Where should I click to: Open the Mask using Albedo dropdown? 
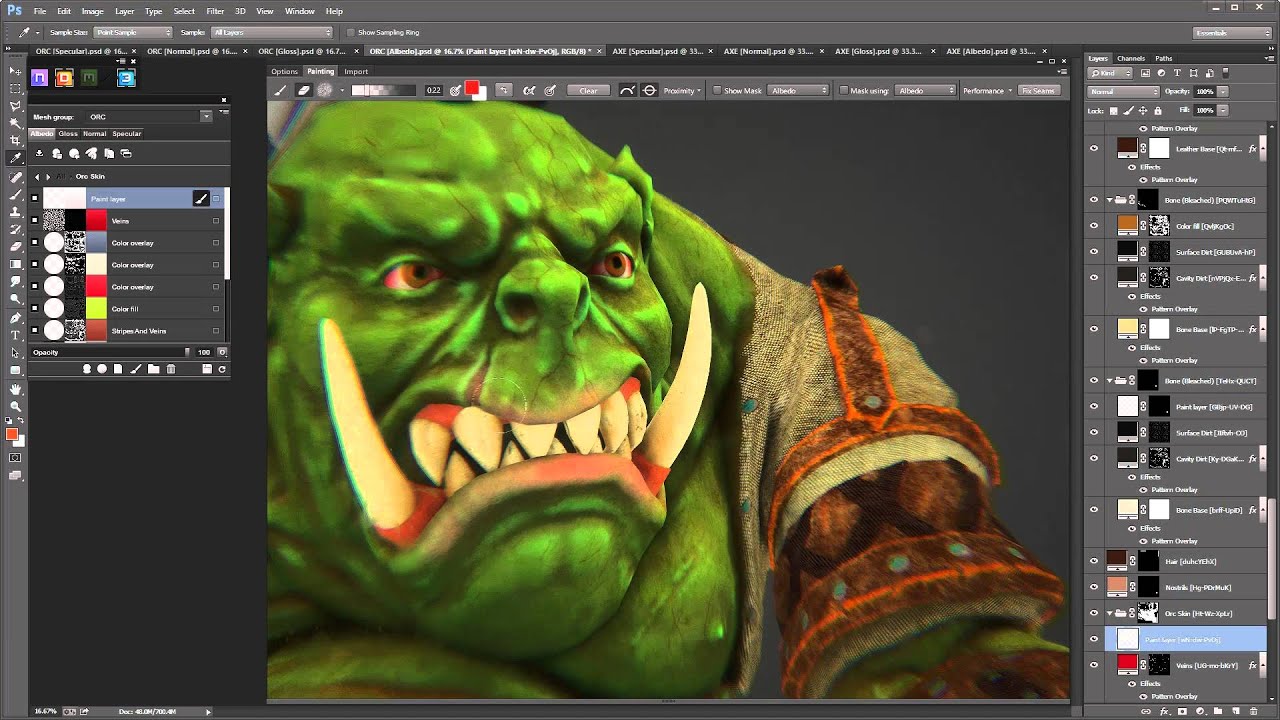926,90
